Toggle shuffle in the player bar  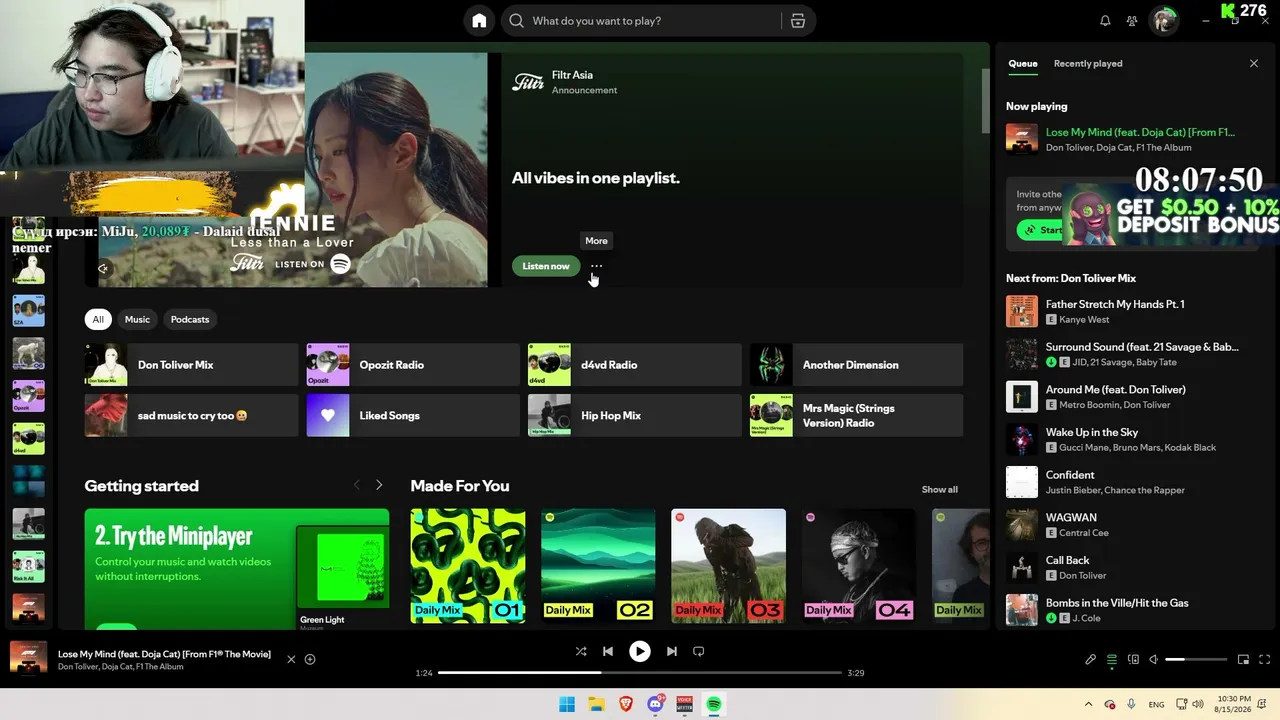581,651
